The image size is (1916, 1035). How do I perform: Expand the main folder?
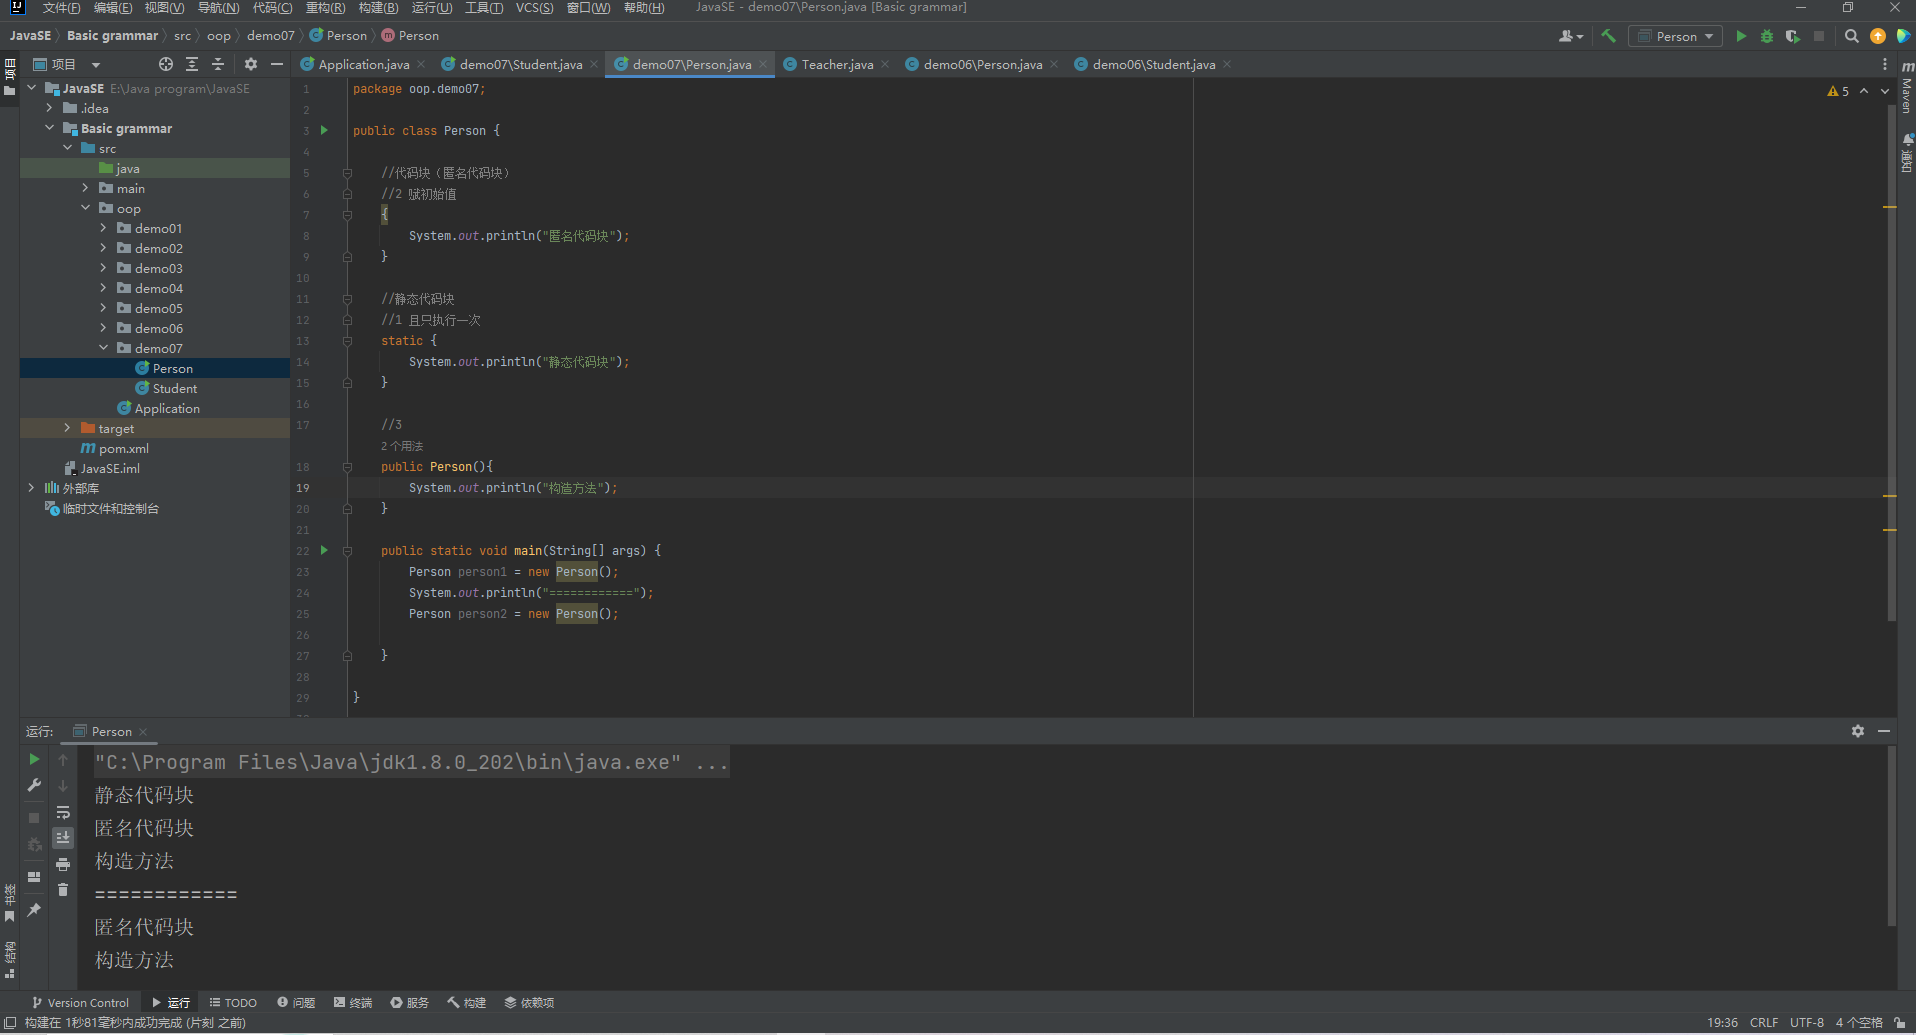[85, 188]
